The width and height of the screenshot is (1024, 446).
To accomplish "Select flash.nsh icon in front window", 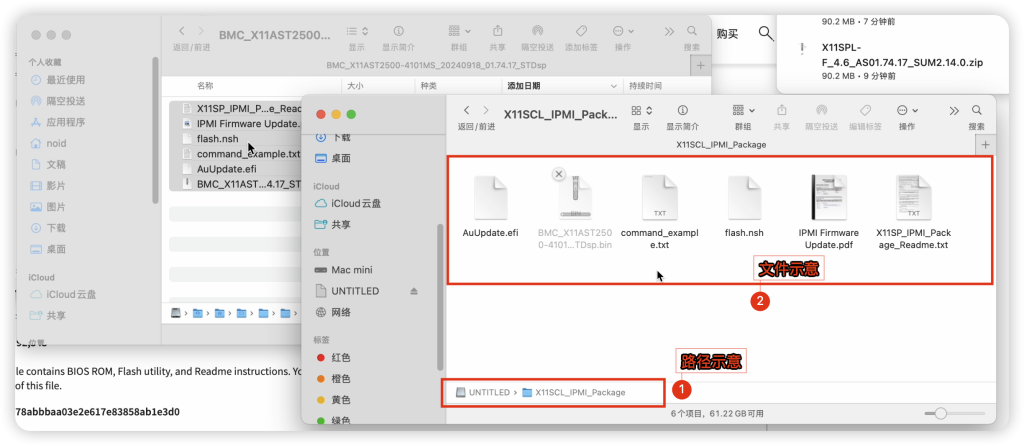I will click(x=744, y=197).
